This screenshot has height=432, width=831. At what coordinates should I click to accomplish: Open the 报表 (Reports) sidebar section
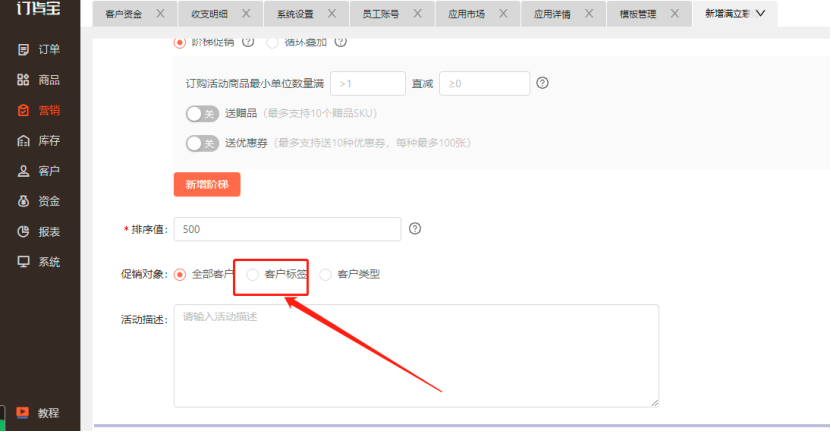tap(38, 232)
